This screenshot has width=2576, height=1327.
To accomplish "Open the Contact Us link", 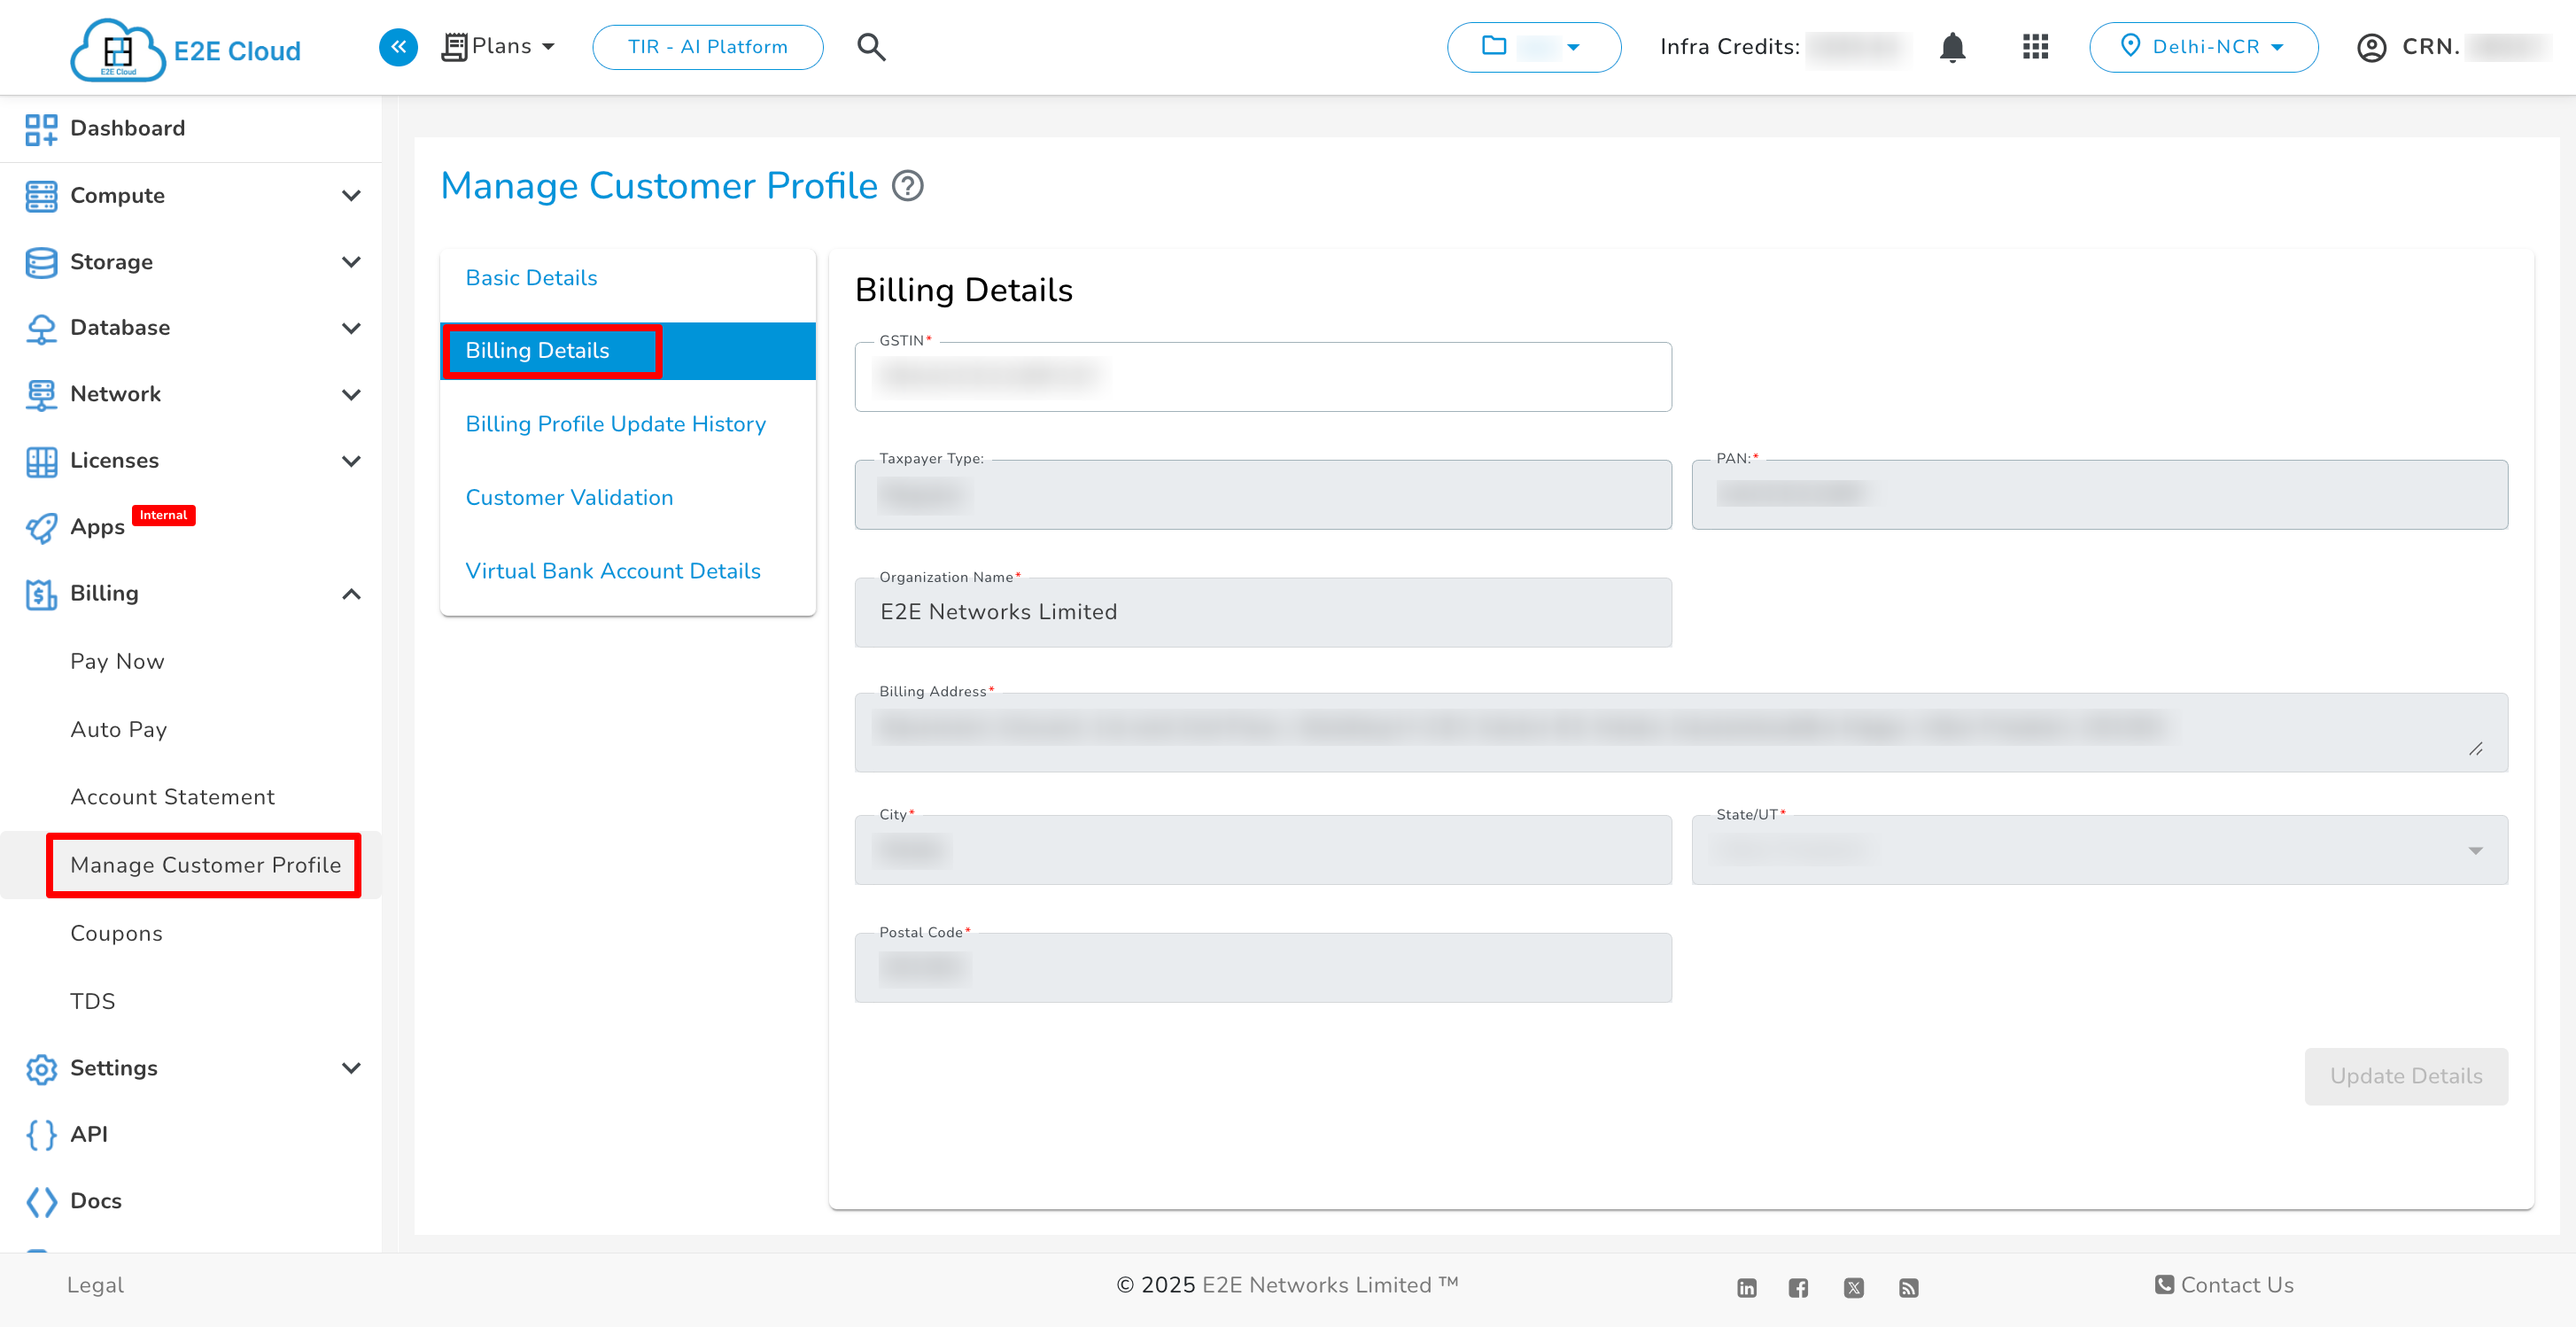I will click(x=2225, y=1285).
